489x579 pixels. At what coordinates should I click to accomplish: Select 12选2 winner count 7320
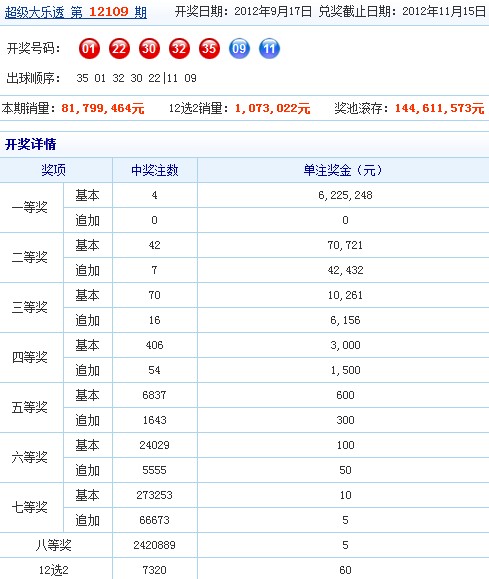tap(154, 570)
